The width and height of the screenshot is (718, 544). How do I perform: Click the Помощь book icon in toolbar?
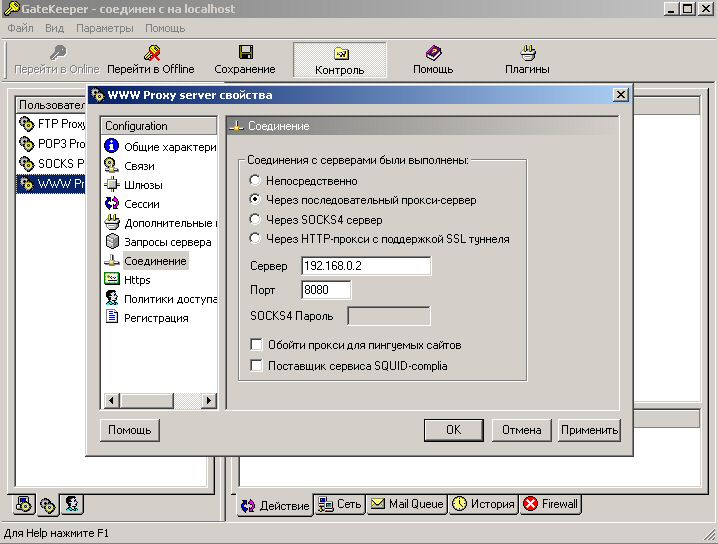pyautogui.click(x=433, y=53)
